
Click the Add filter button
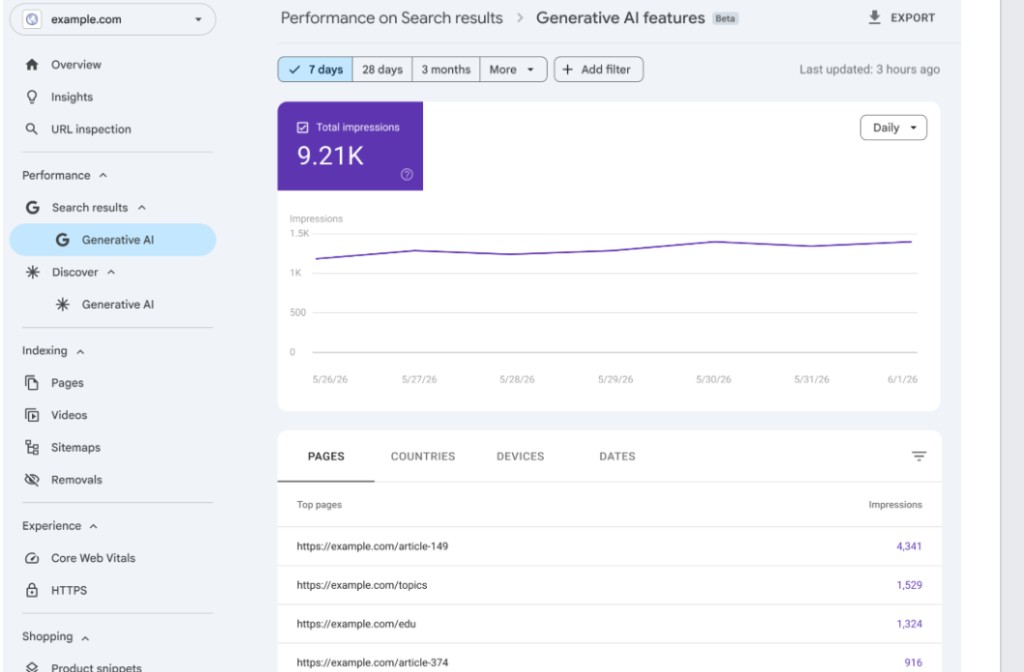(598, 69)
